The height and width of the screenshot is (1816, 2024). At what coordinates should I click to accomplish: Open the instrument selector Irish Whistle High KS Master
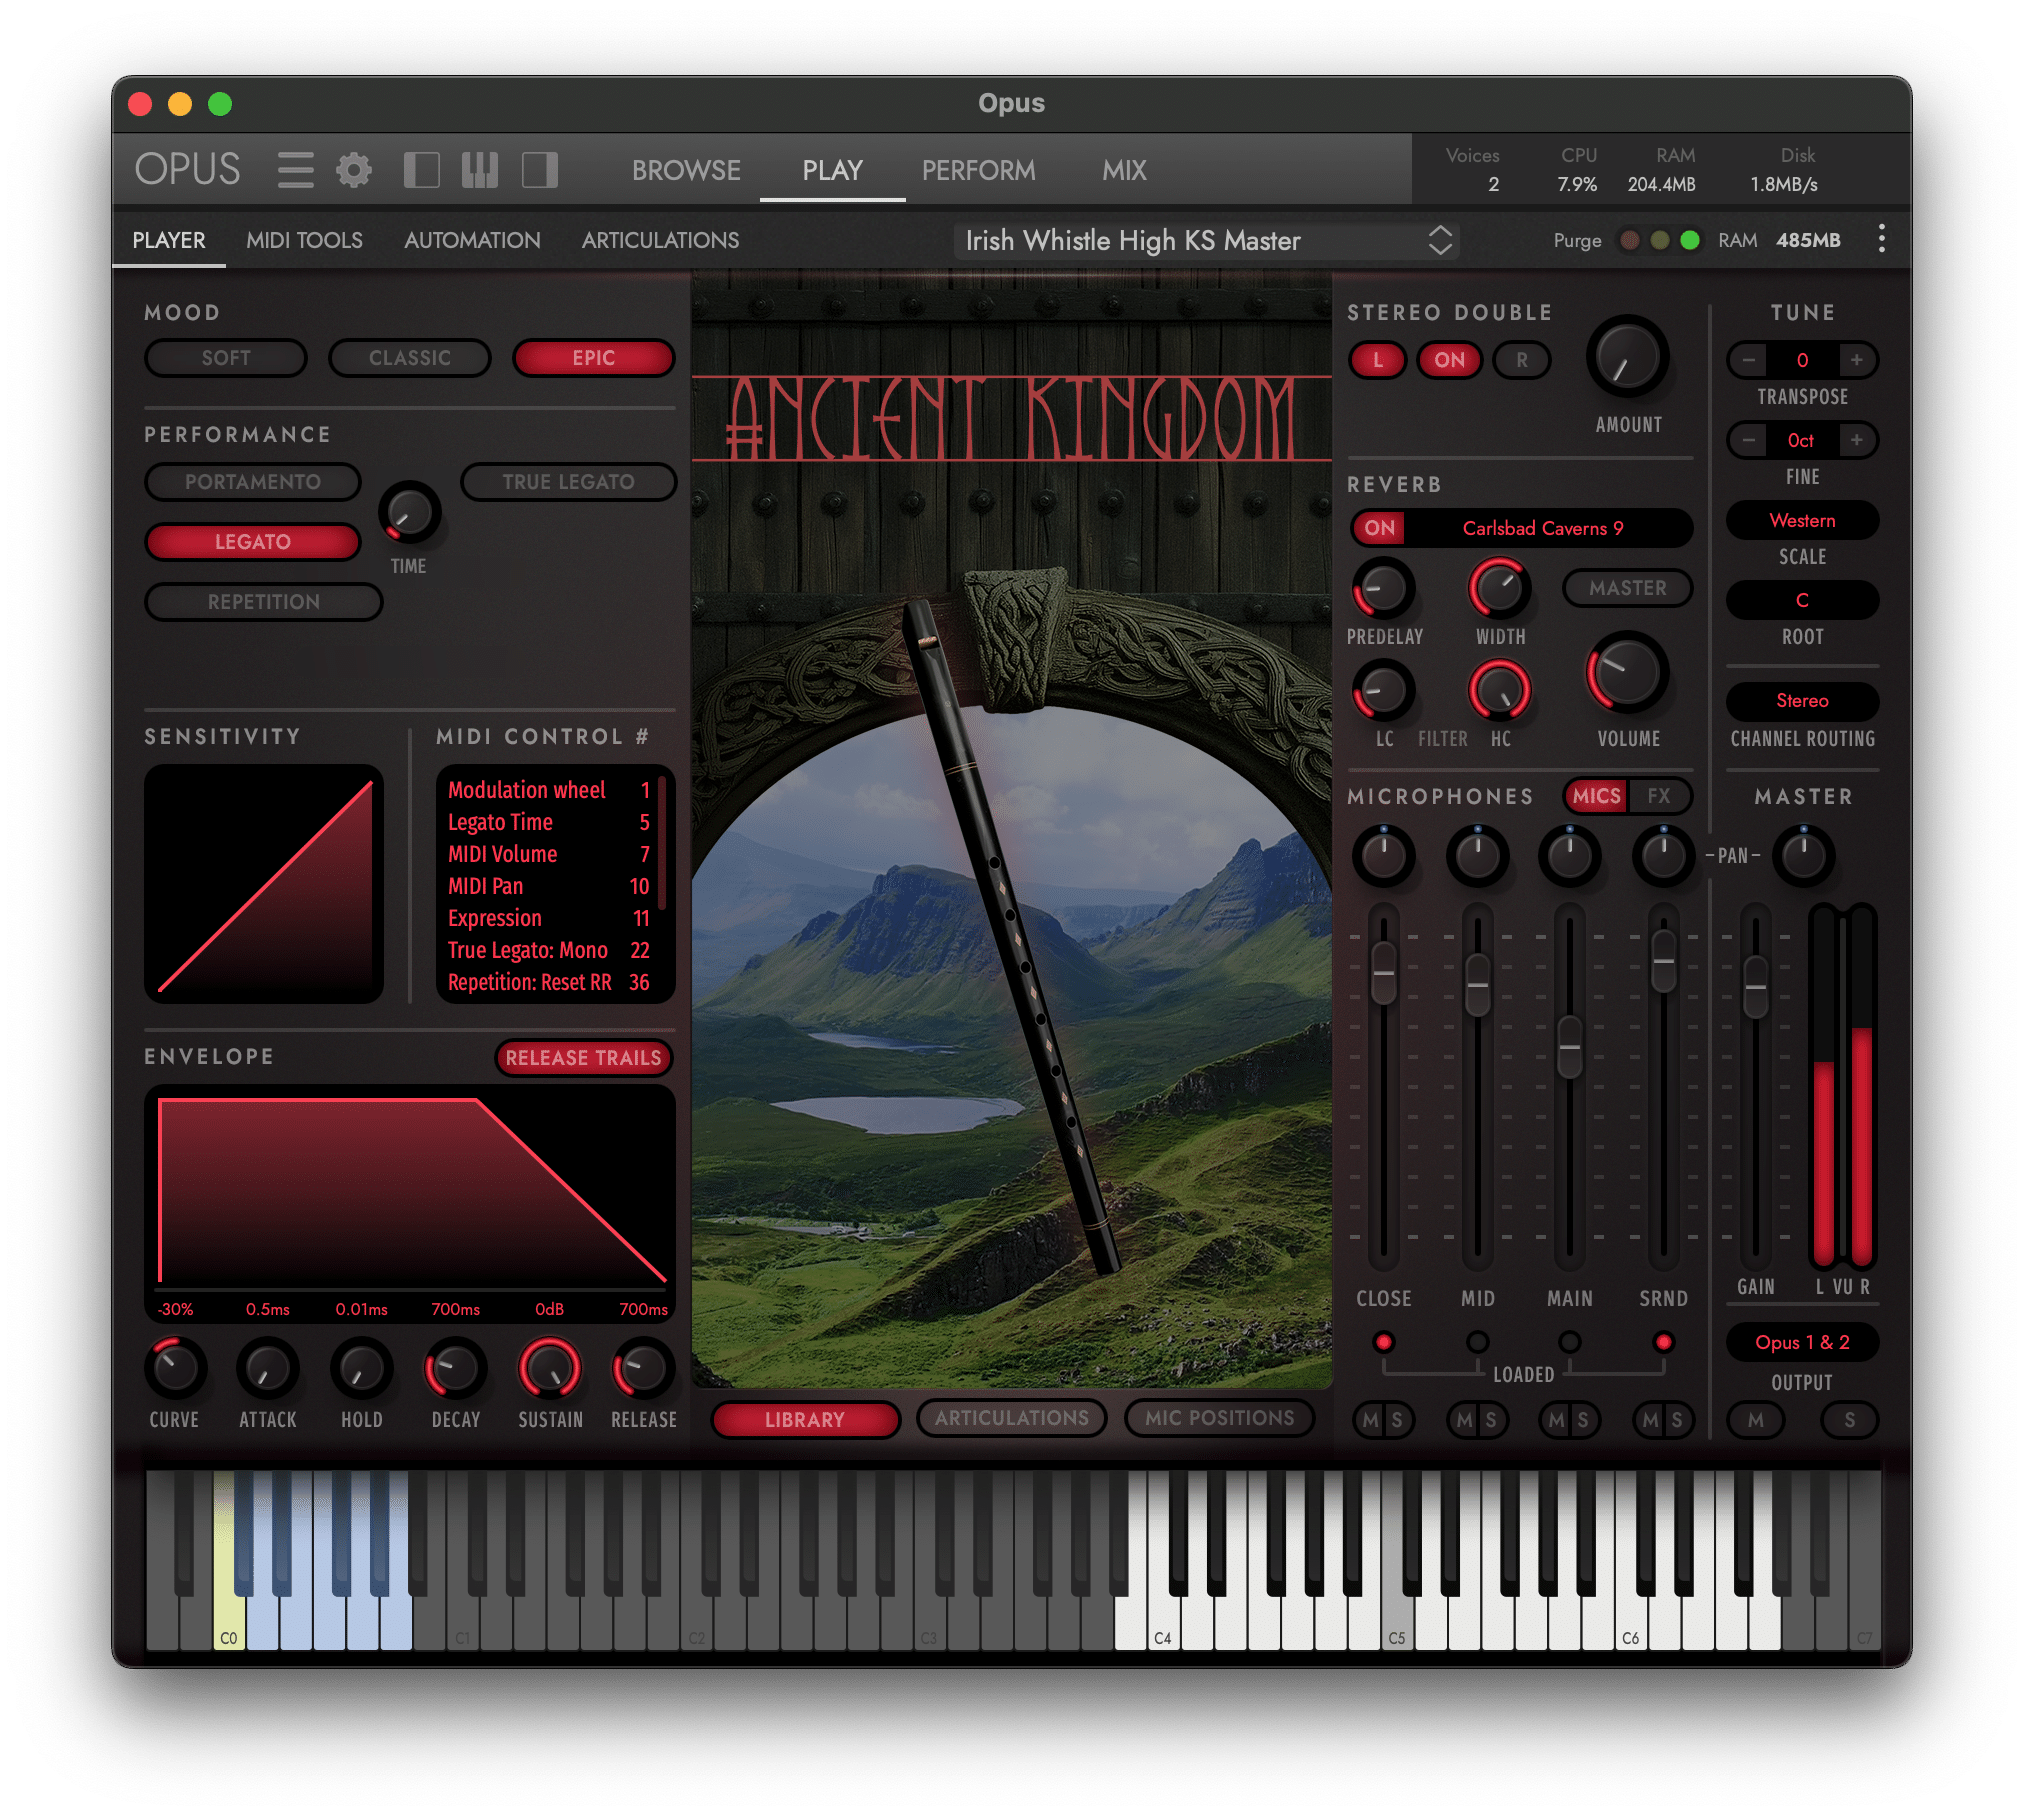coord(1206,240)
